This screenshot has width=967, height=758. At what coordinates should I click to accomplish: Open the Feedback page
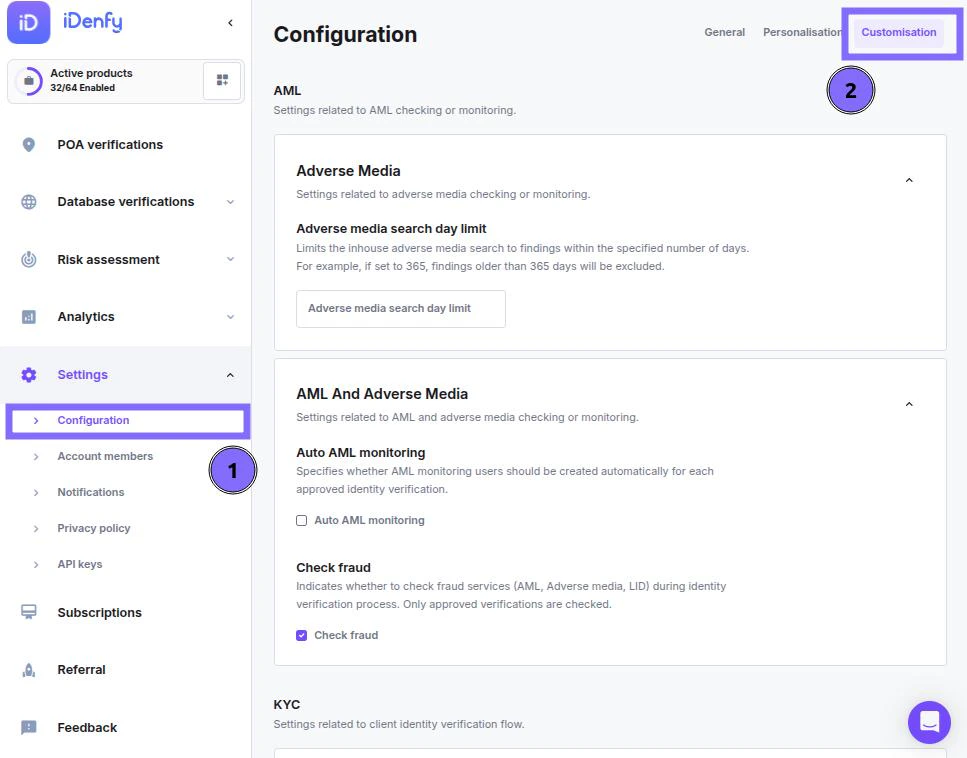tap(87, 728)
